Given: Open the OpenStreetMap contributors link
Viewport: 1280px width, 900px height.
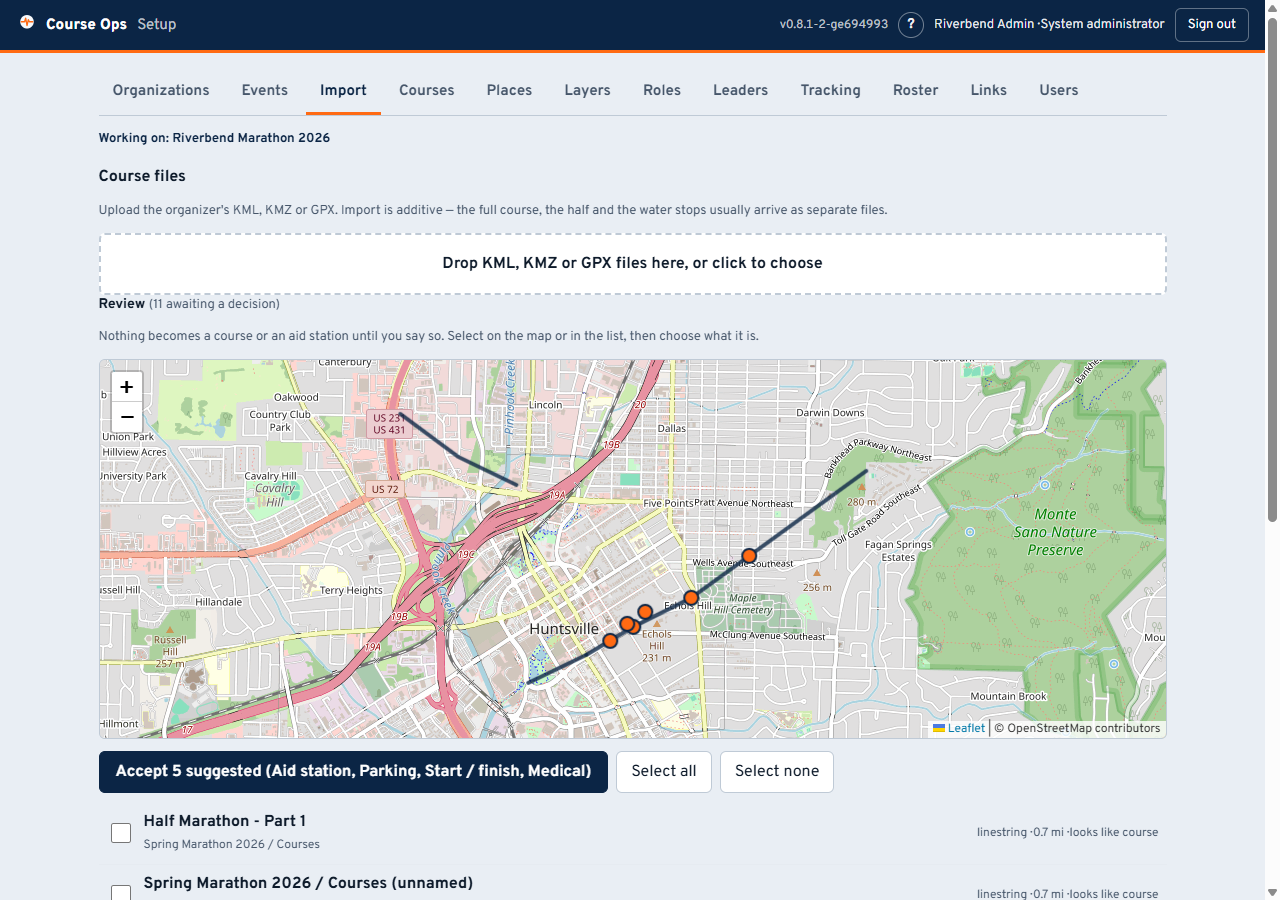Looking at the screenshot, I should 1084,728.
